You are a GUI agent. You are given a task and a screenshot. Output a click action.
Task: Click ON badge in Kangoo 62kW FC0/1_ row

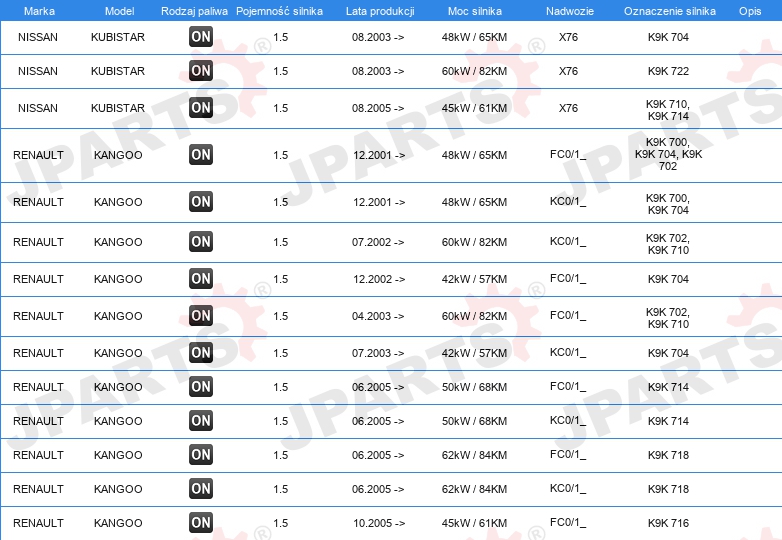(x=201, y=454)
